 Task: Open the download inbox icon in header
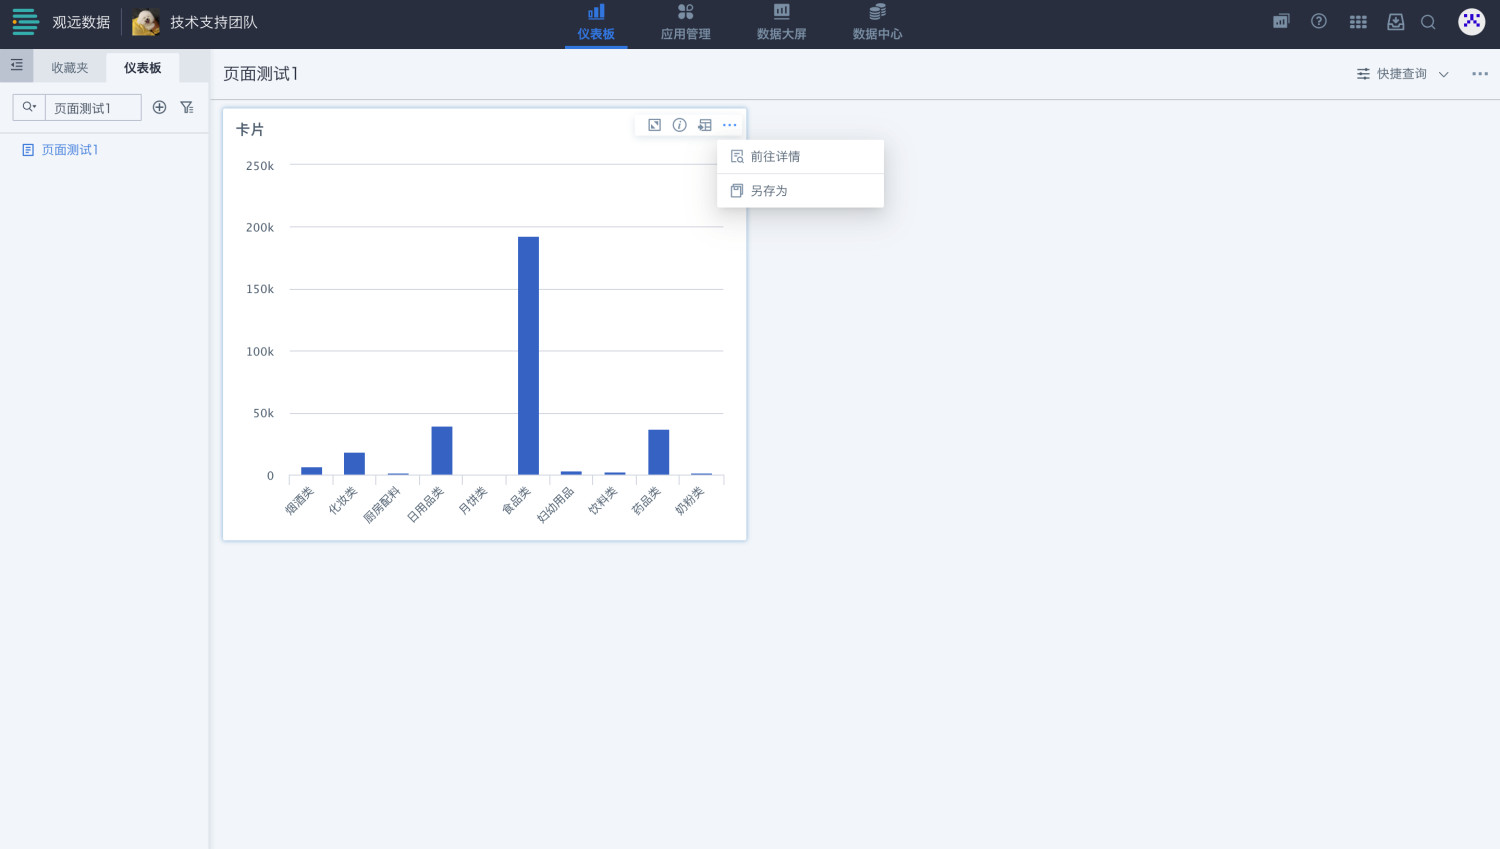coord(1396,22)
